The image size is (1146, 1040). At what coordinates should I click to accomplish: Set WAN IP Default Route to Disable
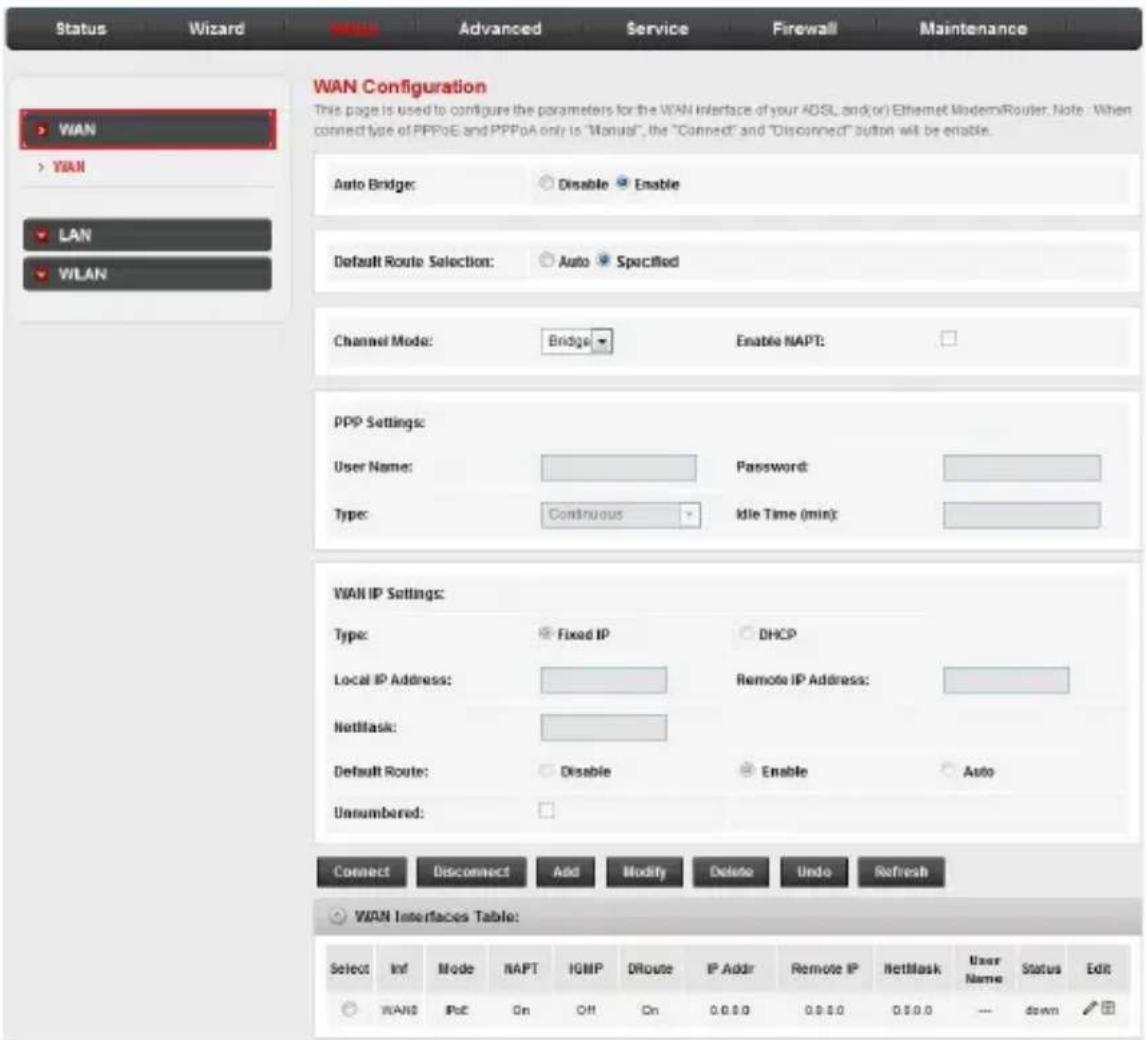point(546,770)
